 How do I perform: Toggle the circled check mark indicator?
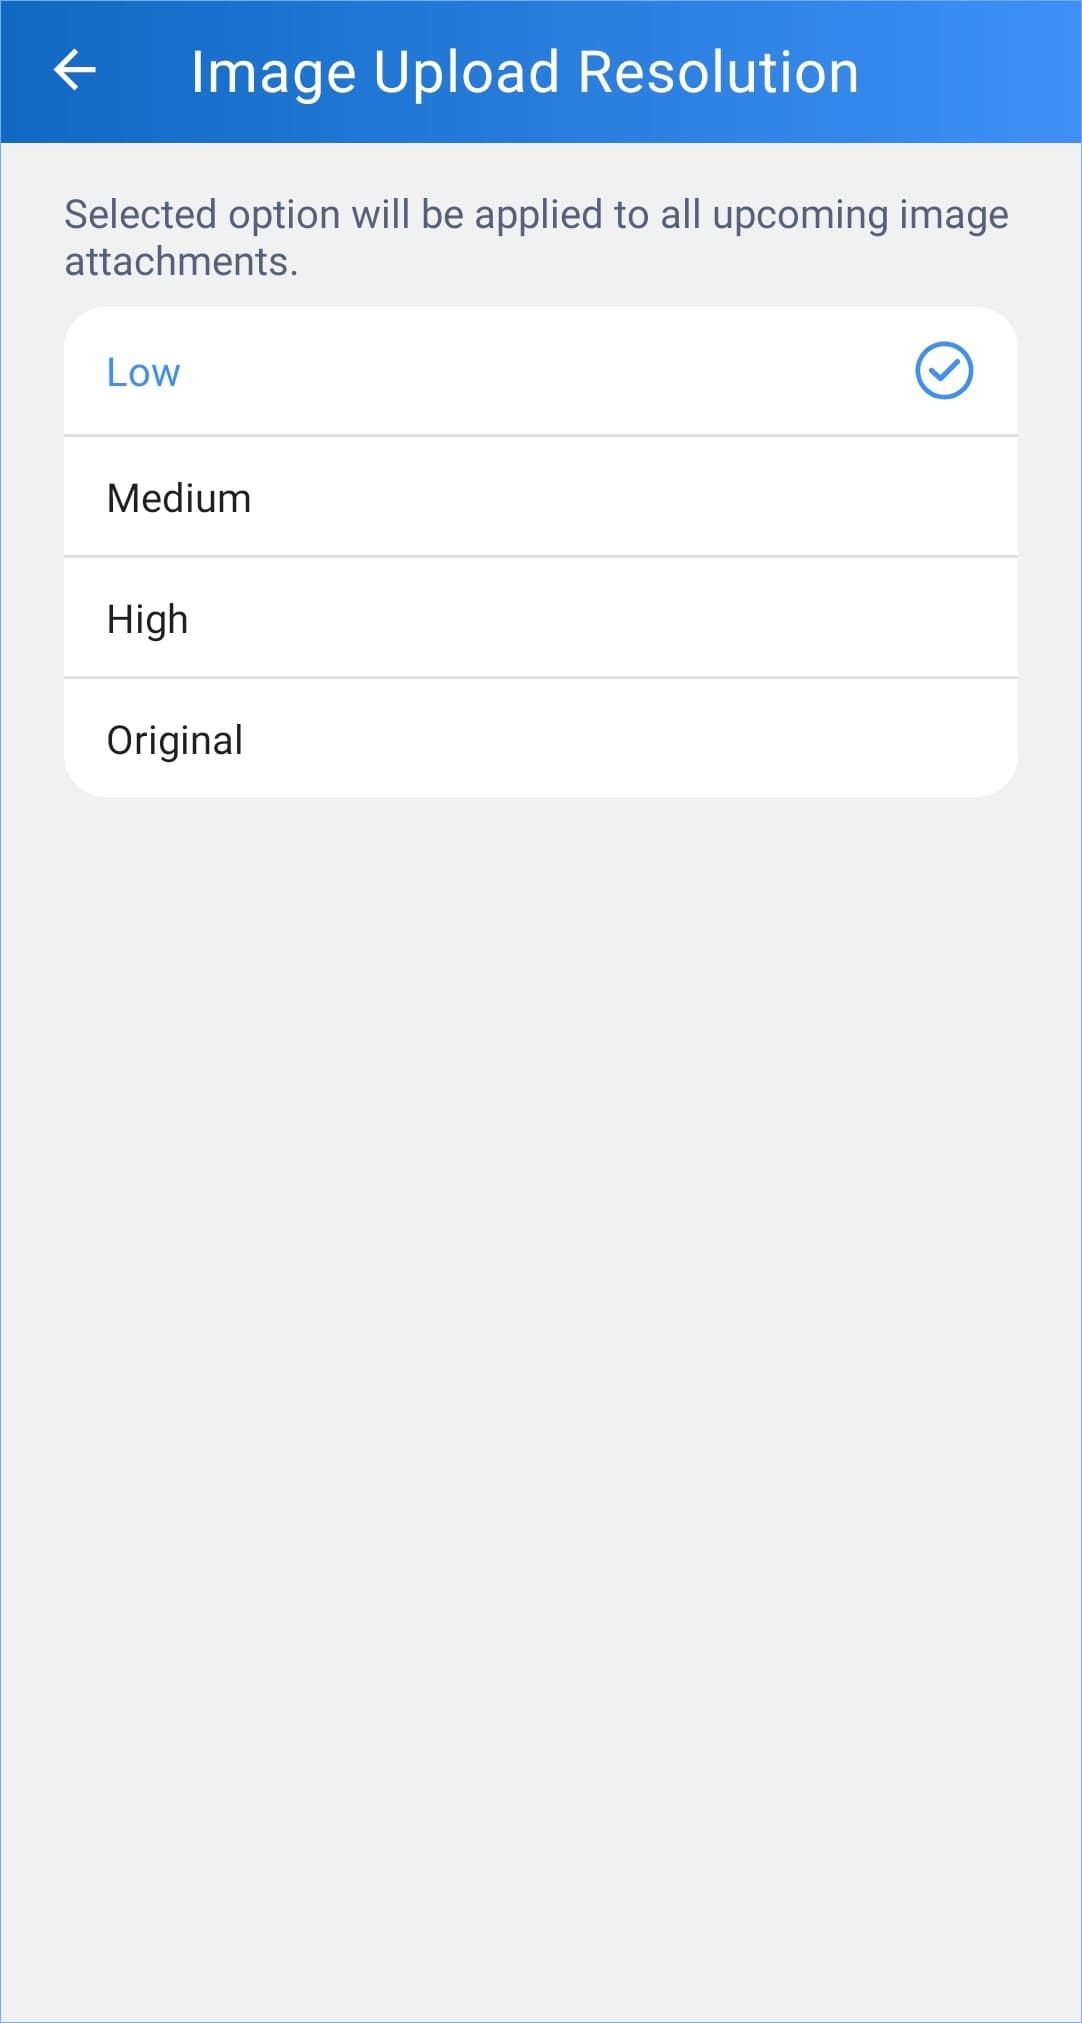tap(943, 371)
